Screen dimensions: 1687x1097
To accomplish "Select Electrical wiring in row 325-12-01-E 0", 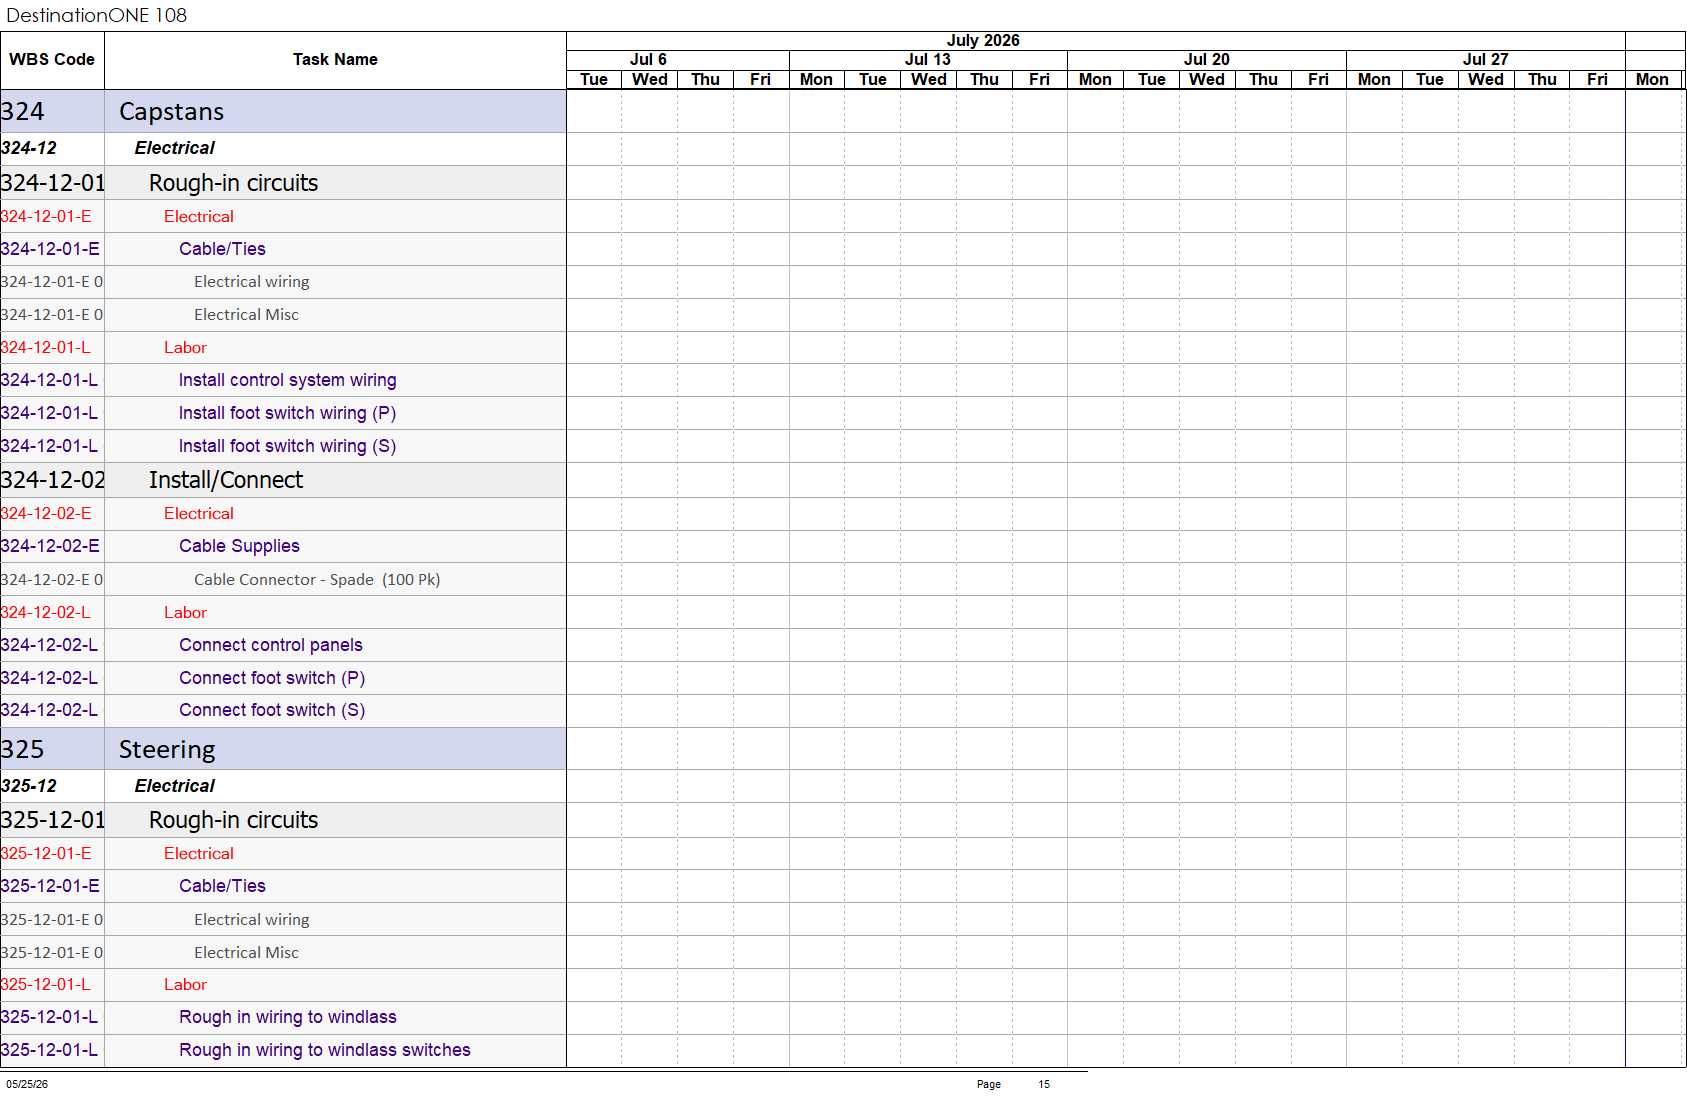I will pyautogui.click(x=252, y=920).
